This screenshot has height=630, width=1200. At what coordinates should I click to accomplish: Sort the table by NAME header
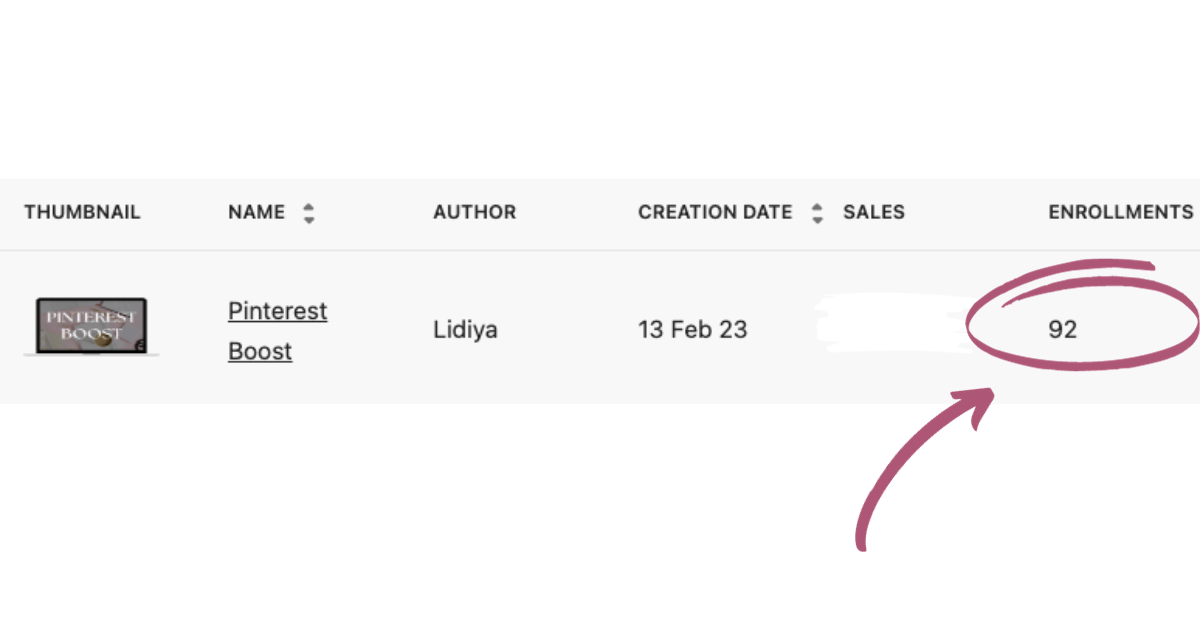pos(256,213)
